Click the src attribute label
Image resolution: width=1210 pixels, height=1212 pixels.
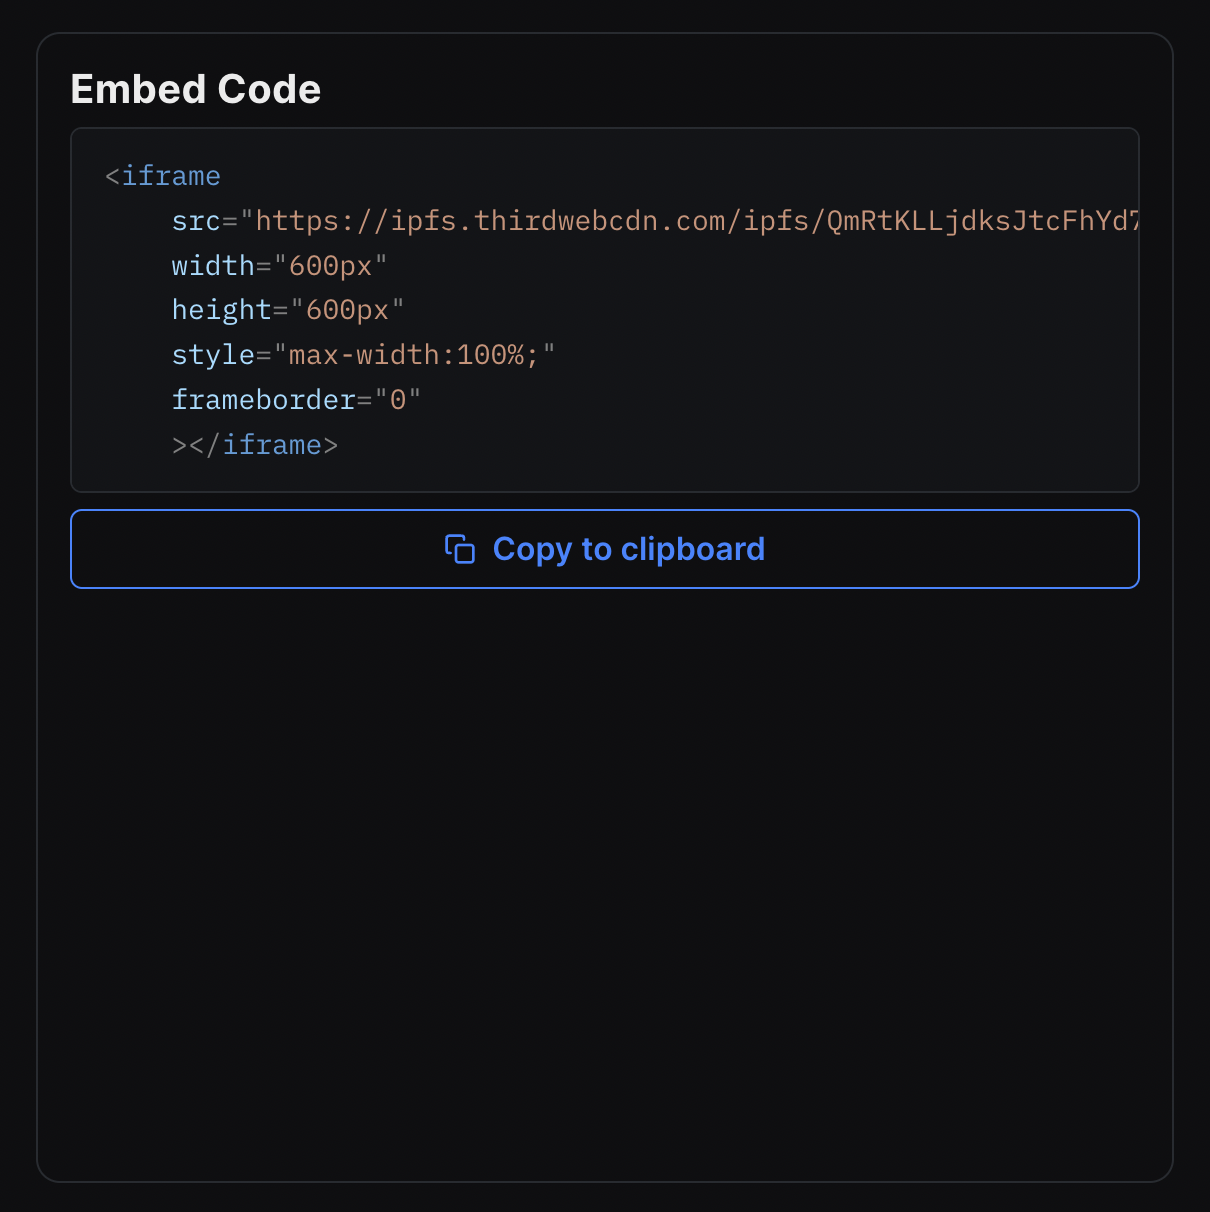(x=197, y=220)
